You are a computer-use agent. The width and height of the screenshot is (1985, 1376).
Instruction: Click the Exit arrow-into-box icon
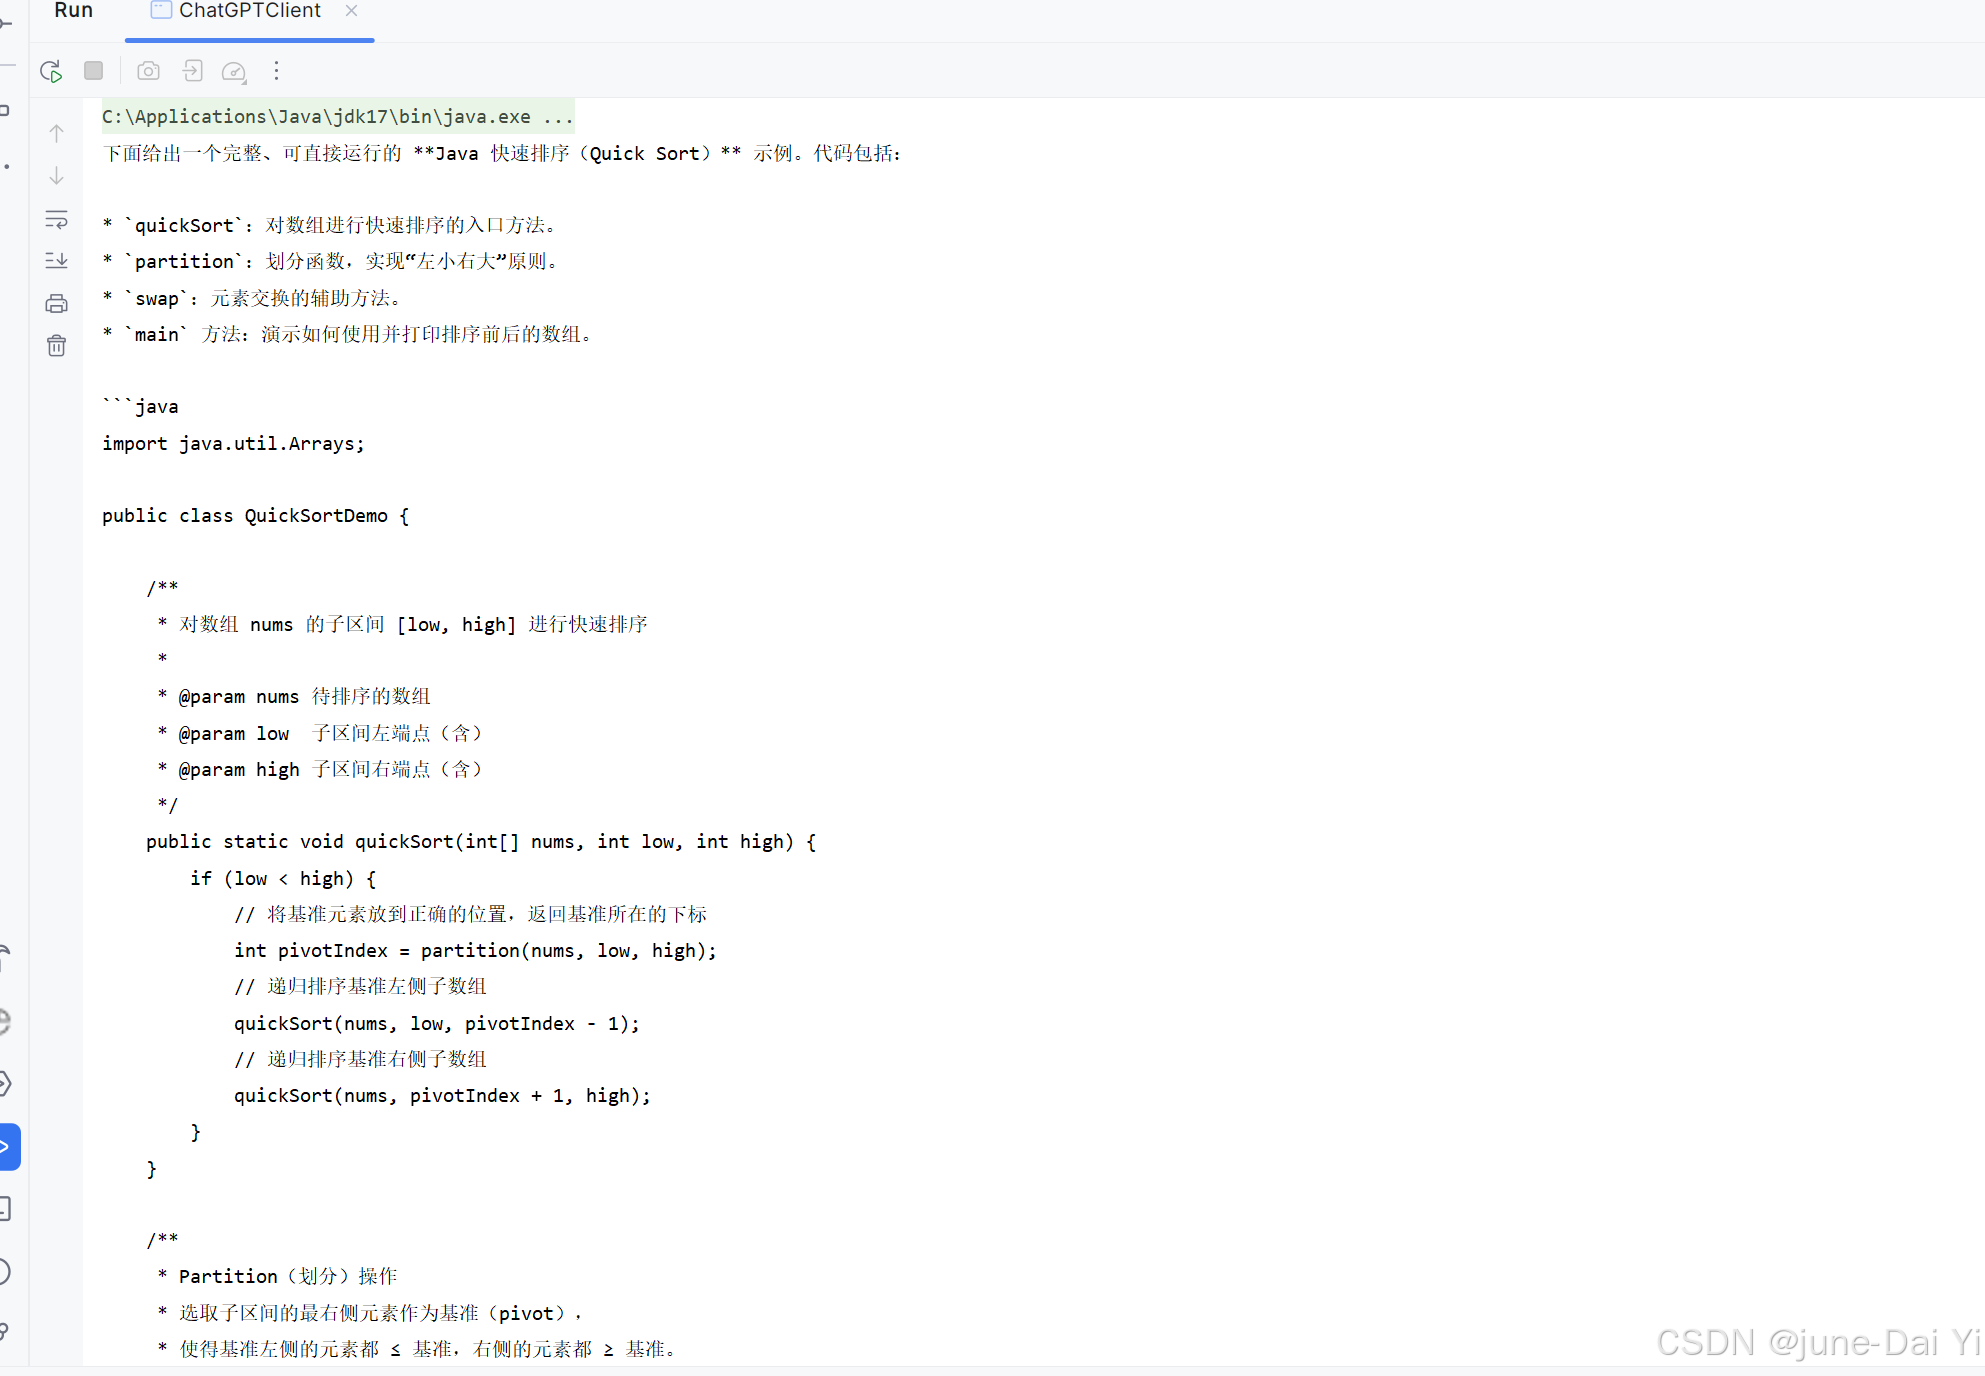coord(192,71)
